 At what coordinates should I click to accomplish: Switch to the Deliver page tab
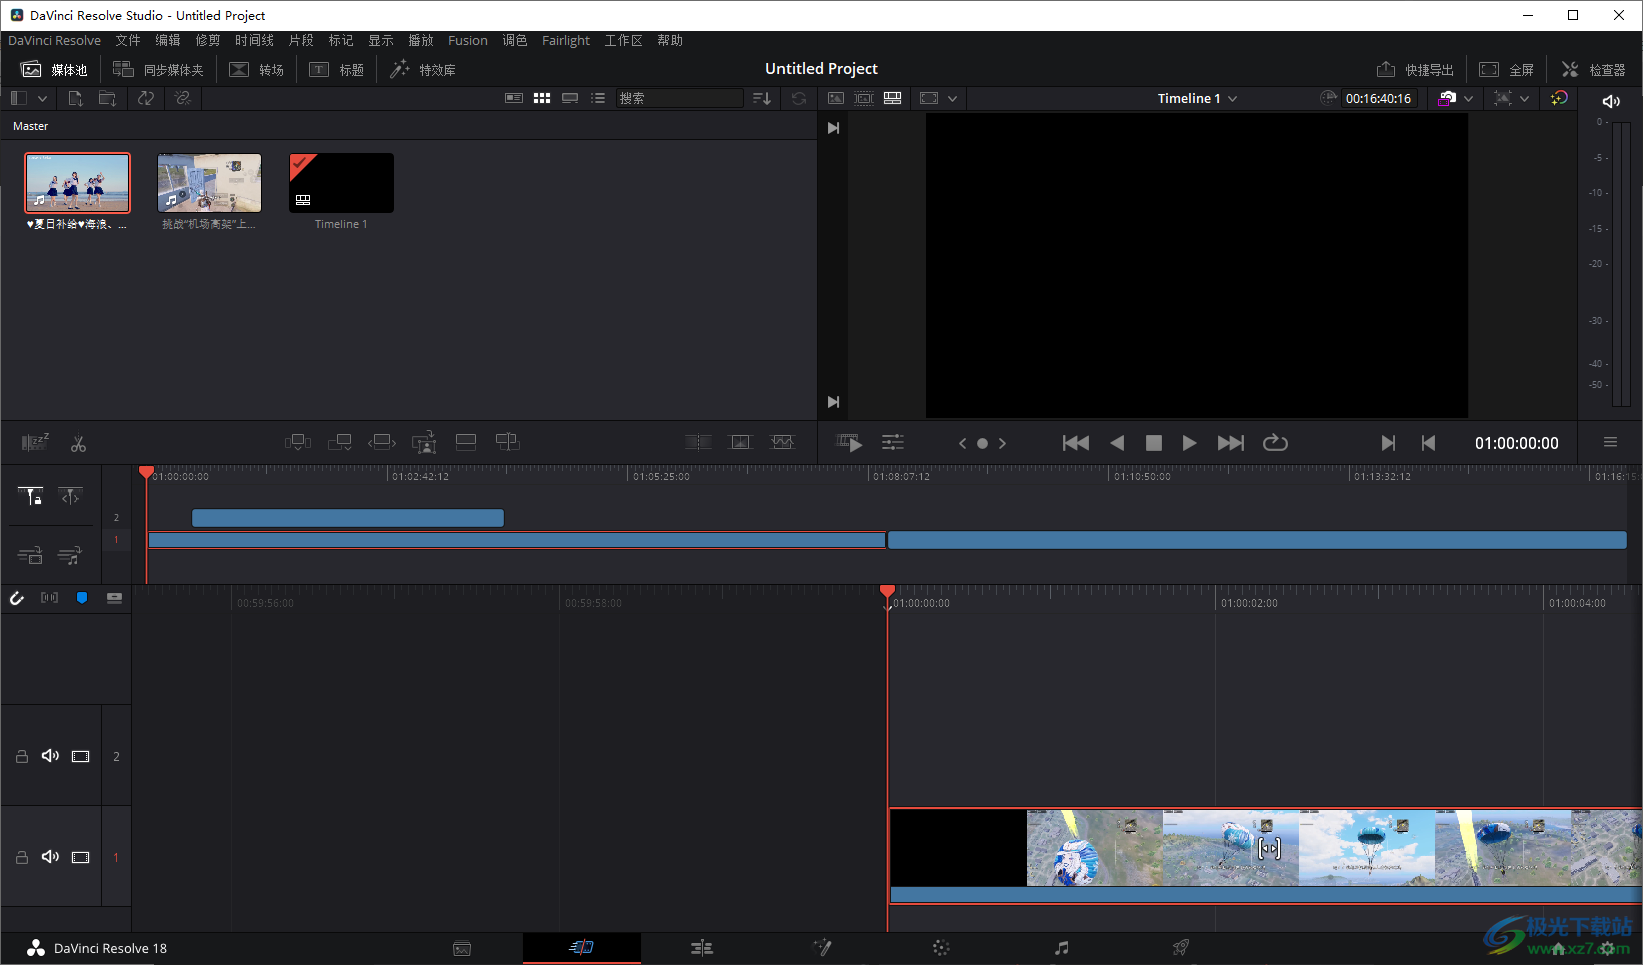pyautogui.click(x=1181, y=948)
